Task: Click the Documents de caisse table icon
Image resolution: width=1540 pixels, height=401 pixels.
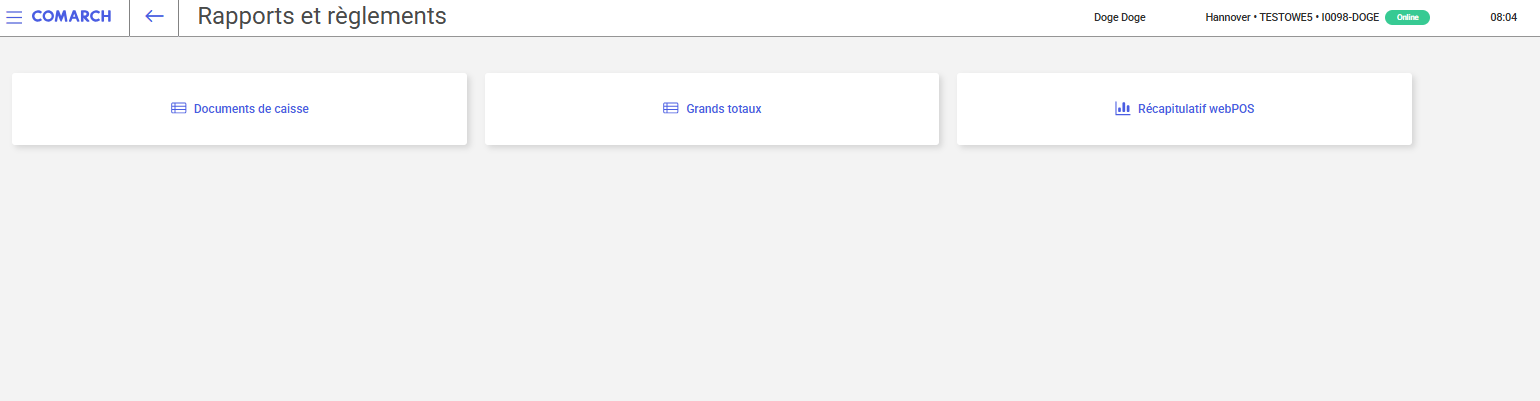Action: coord(179,108)
